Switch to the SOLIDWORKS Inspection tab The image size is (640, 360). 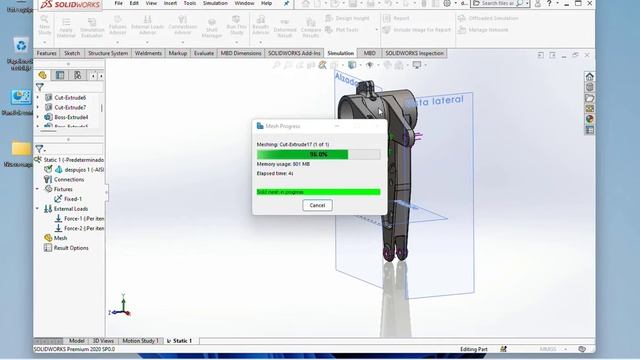[x=414, y=53]
